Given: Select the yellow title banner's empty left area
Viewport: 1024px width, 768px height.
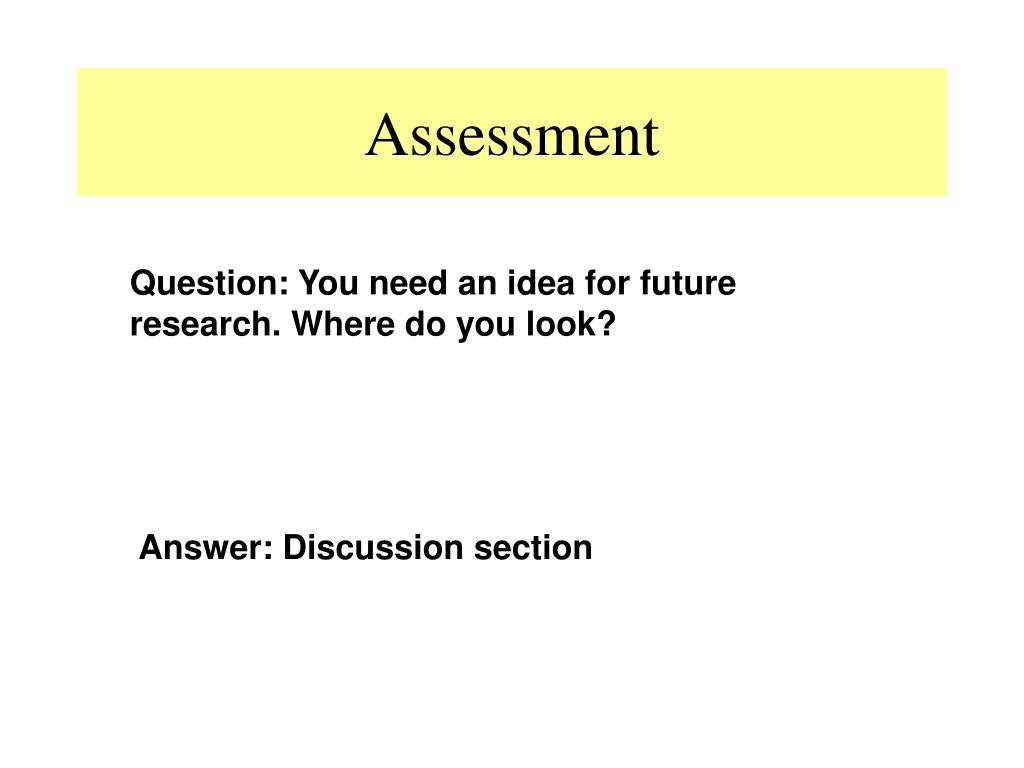Looking at the screenshot, I should [216, 132].
